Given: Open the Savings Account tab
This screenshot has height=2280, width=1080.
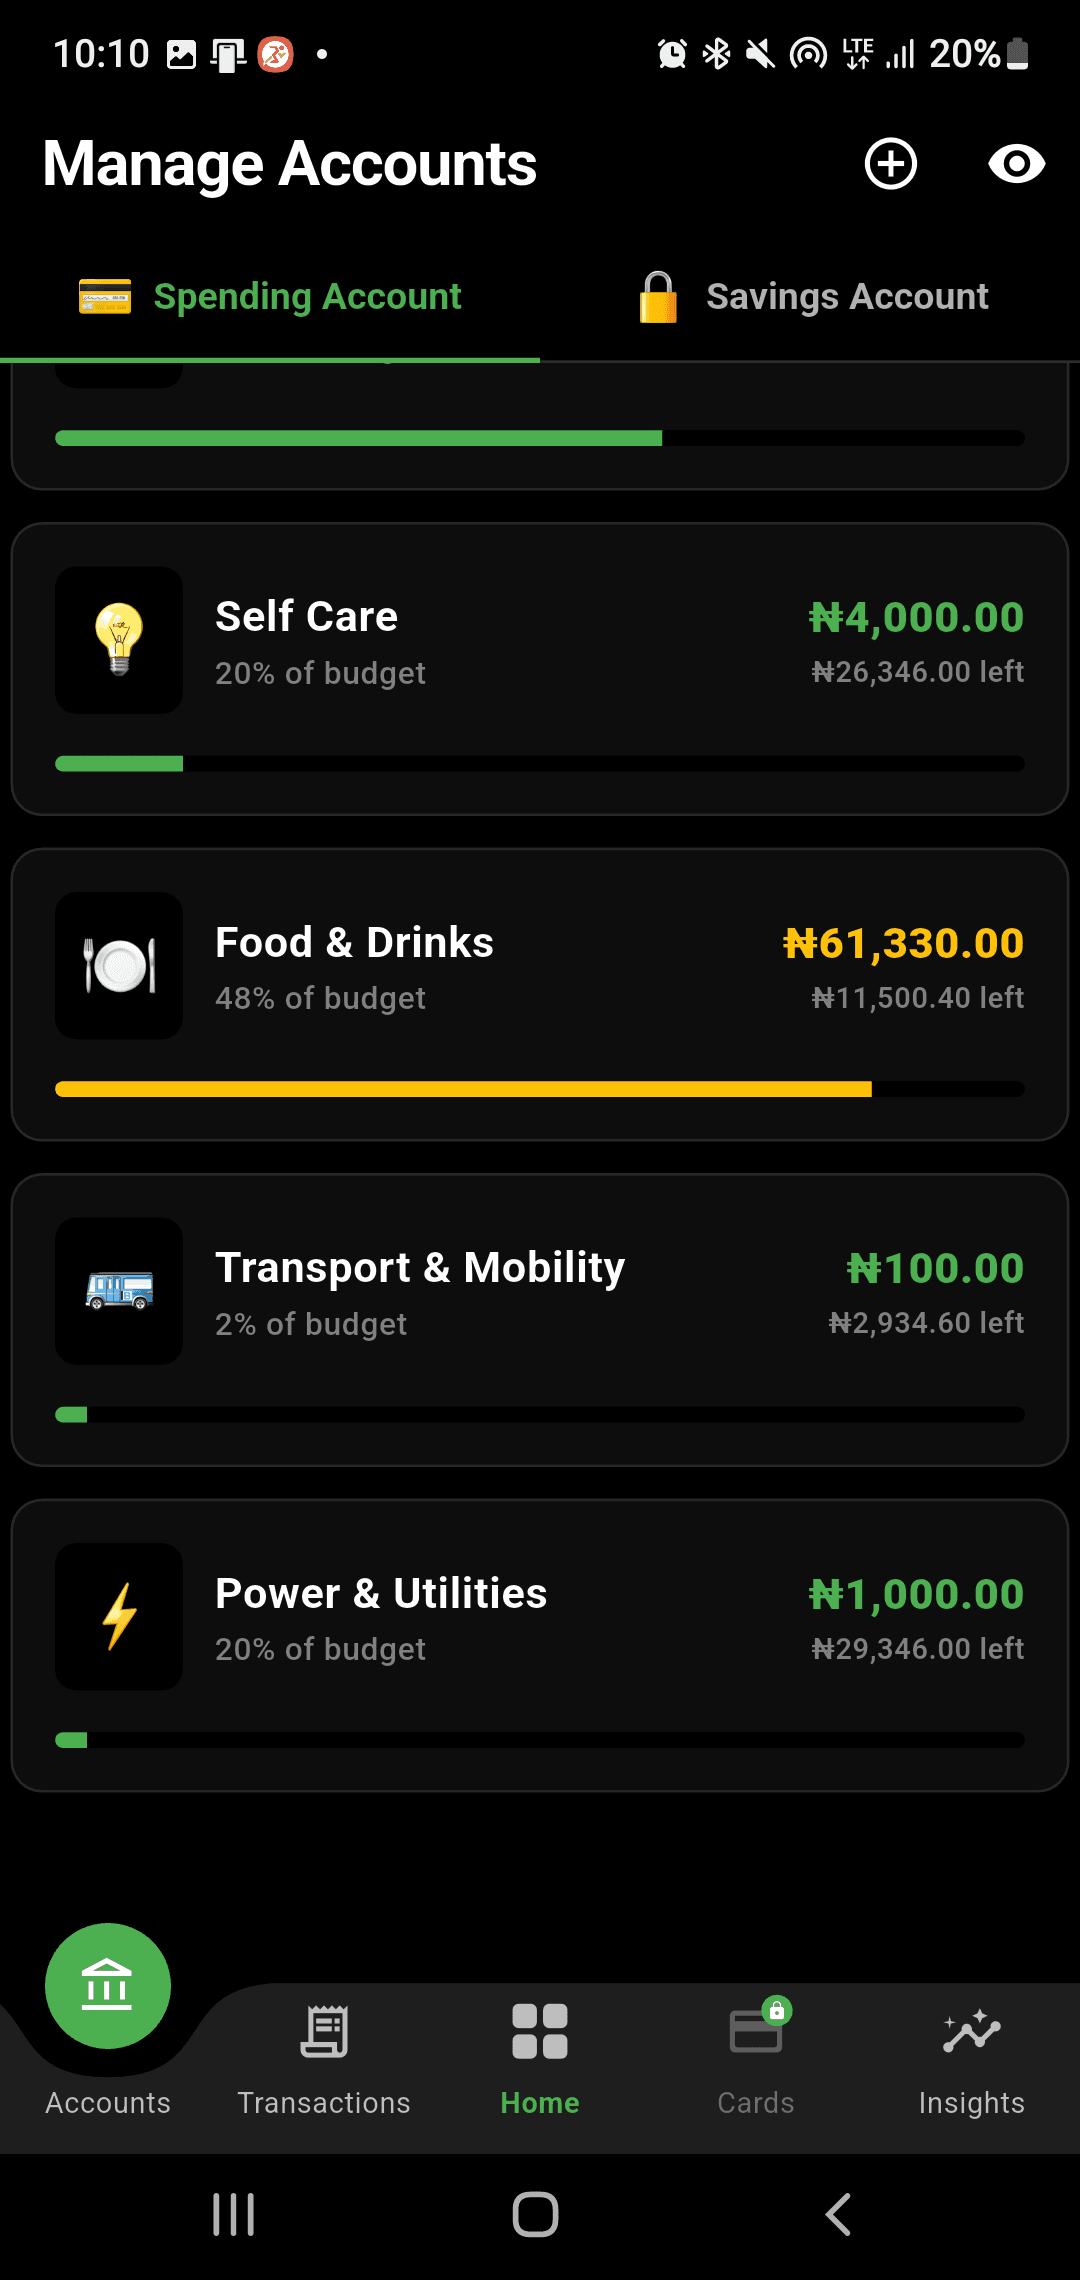Looking at the screenshot, I should coord(812,297).
